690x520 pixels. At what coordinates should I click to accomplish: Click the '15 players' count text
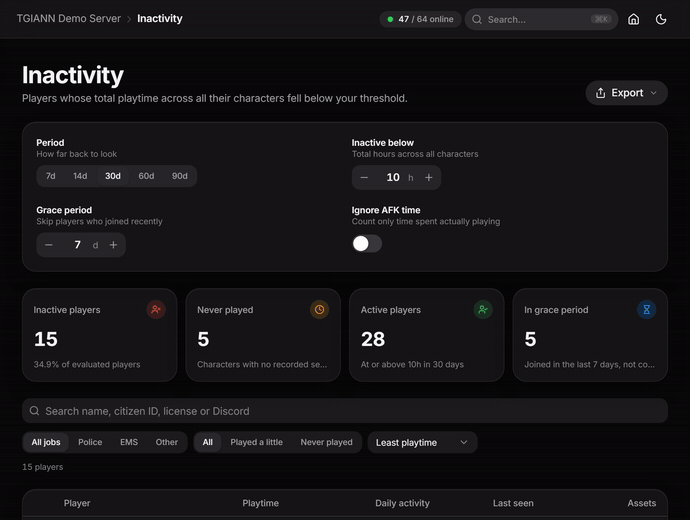tap(43, 467)
